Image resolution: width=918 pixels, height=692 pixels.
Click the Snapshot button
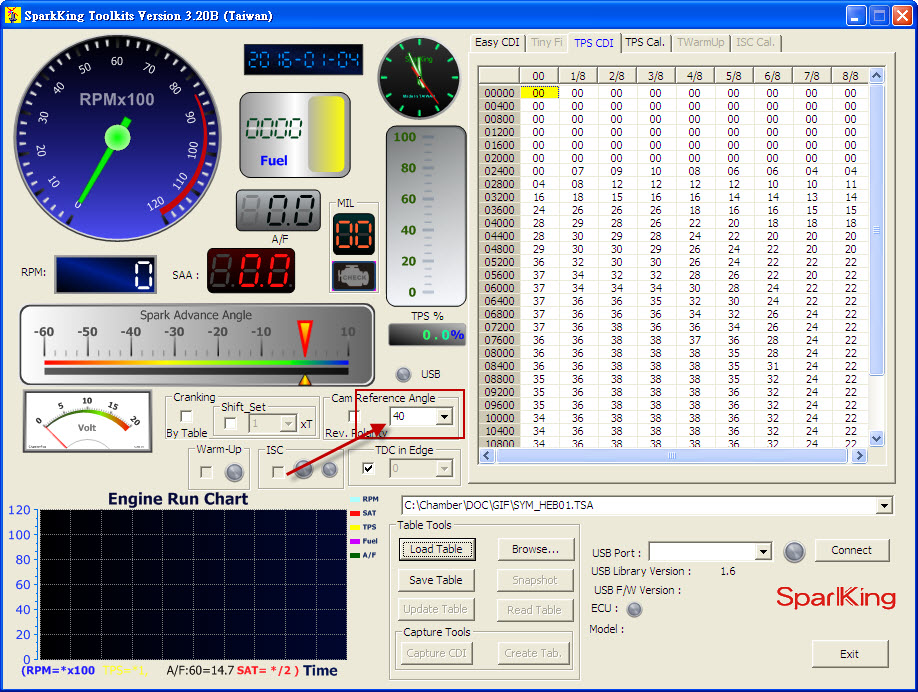coord(535,580)
